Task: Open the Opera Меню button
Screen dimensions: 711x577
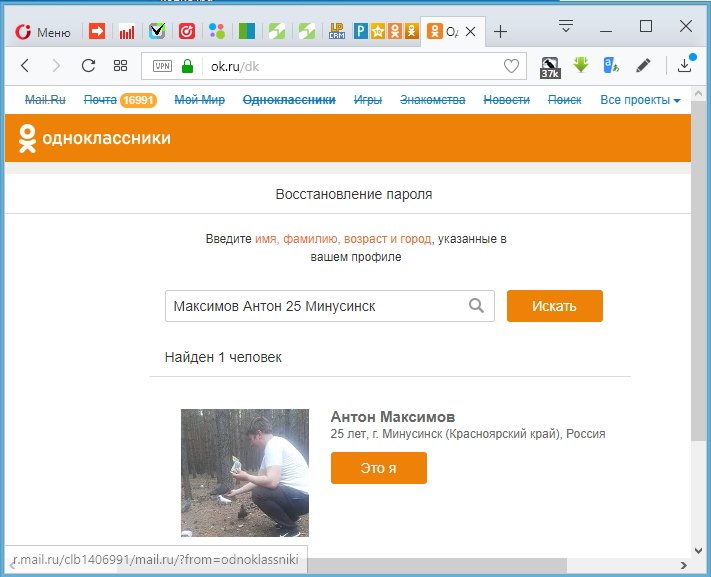Action: pyautogui.click(x=42, y=31)
